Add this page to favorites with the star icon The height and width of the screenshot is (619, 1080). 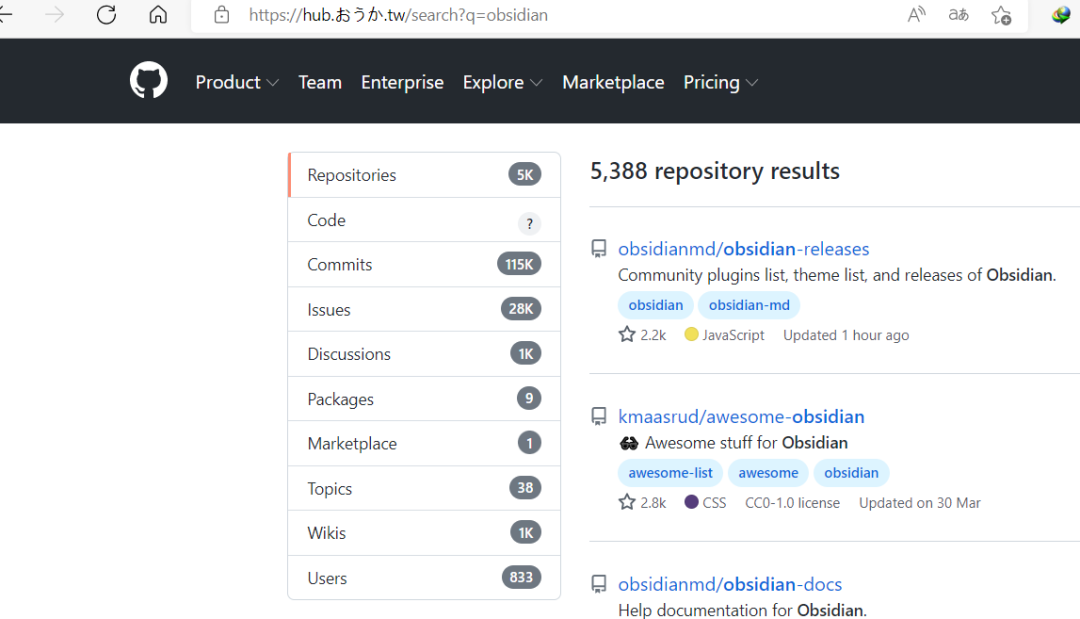[x=1001, y=14]
